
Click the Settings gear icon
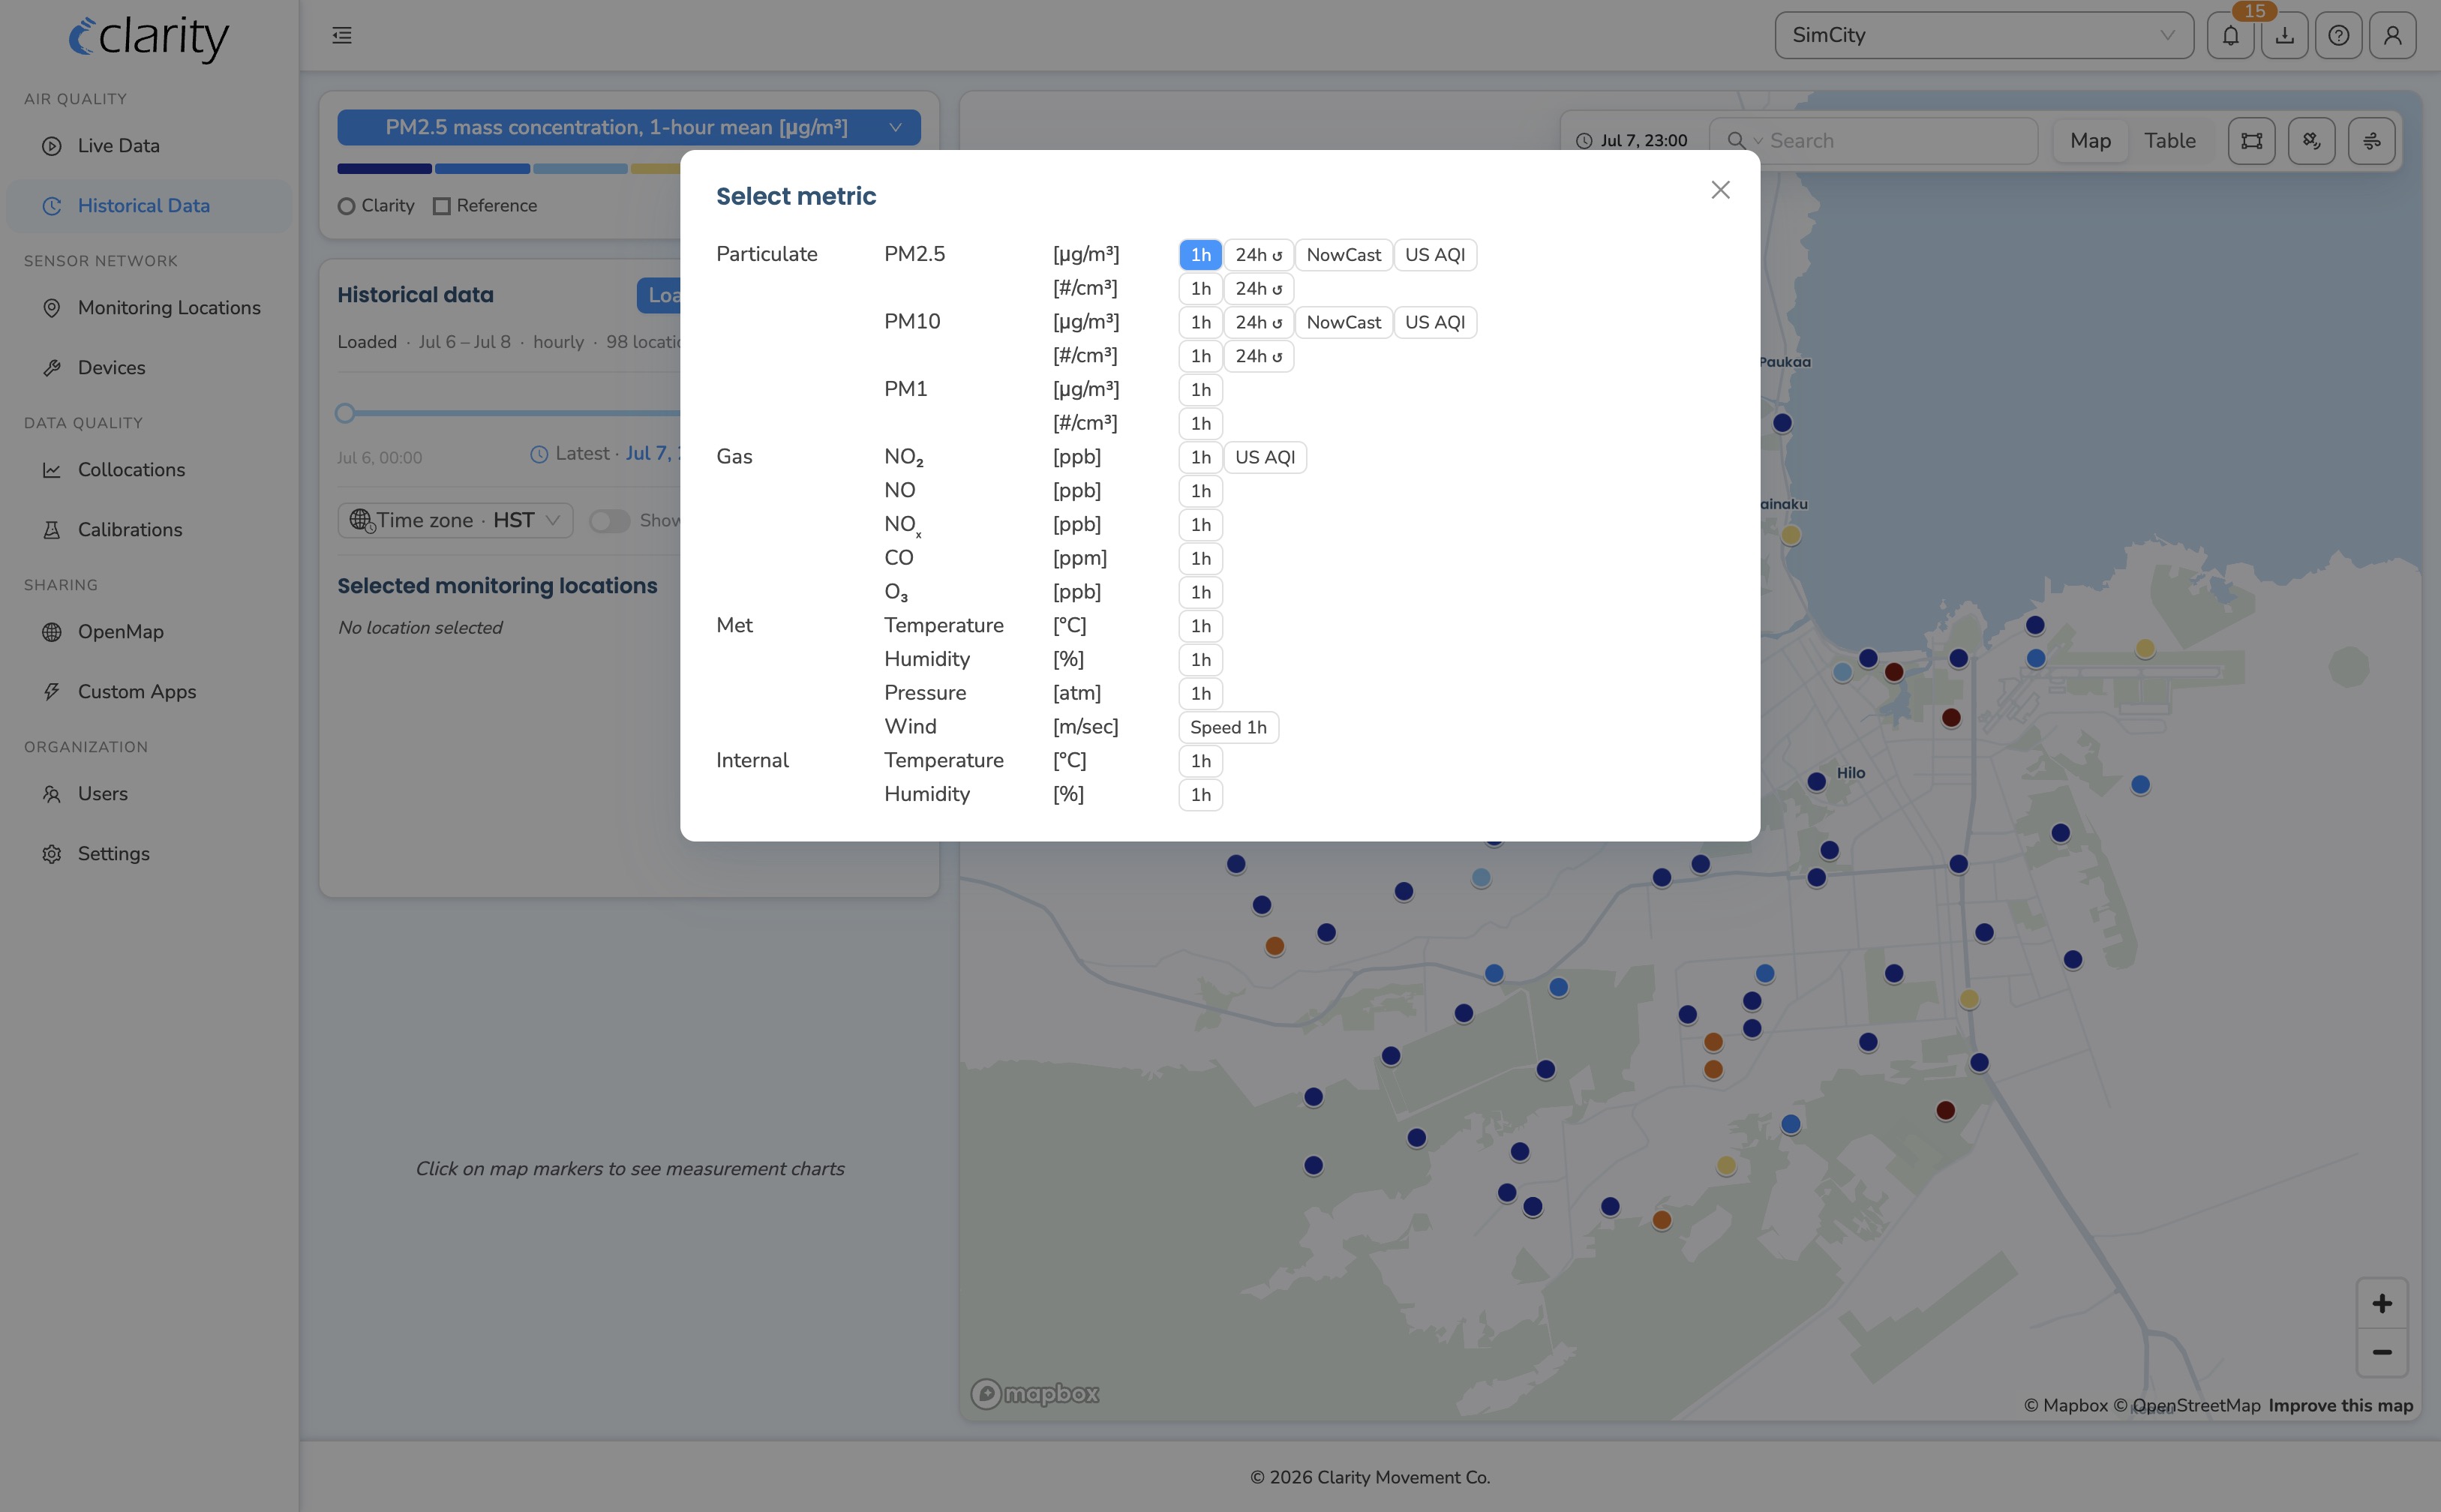point(52,854)
